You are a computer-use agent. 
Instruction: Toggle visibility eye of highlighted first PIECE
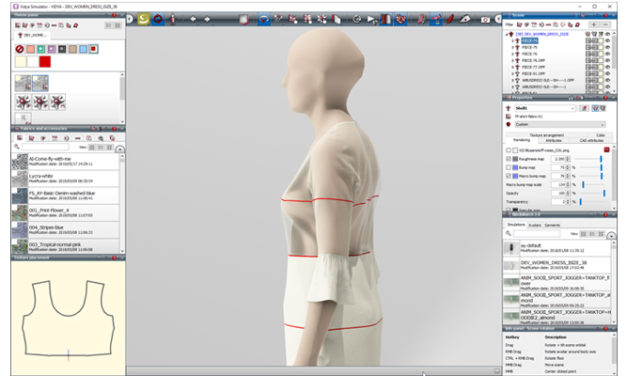click(x=607, y=41)
